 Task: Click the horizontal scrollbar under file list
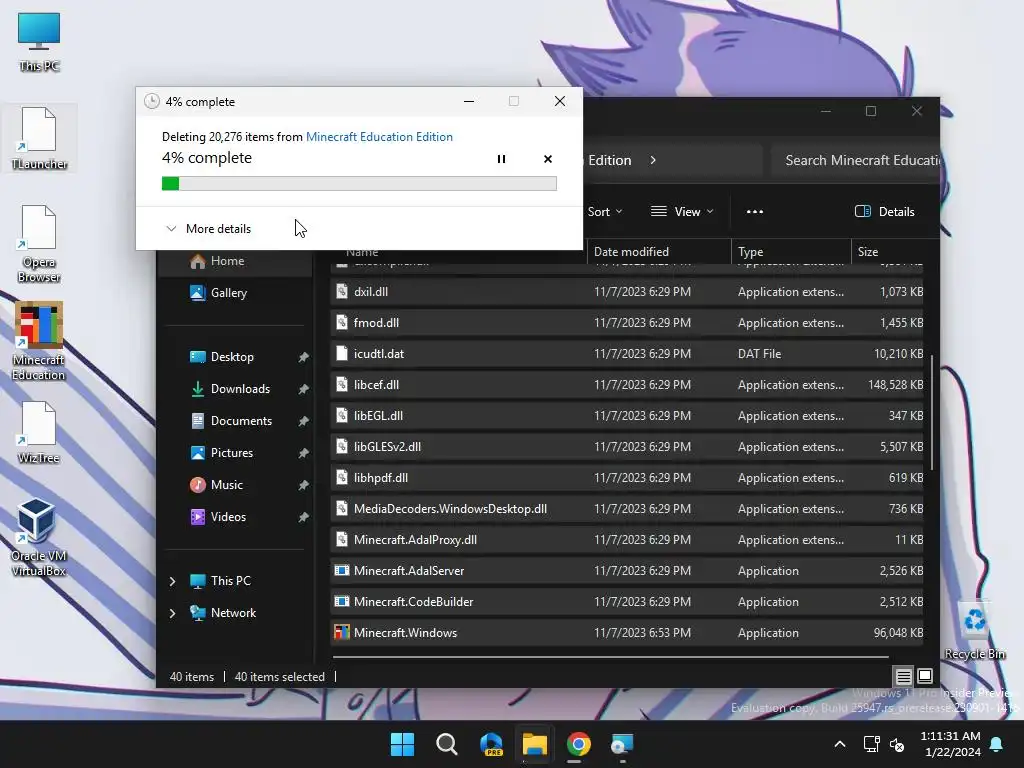coord(611,656)
